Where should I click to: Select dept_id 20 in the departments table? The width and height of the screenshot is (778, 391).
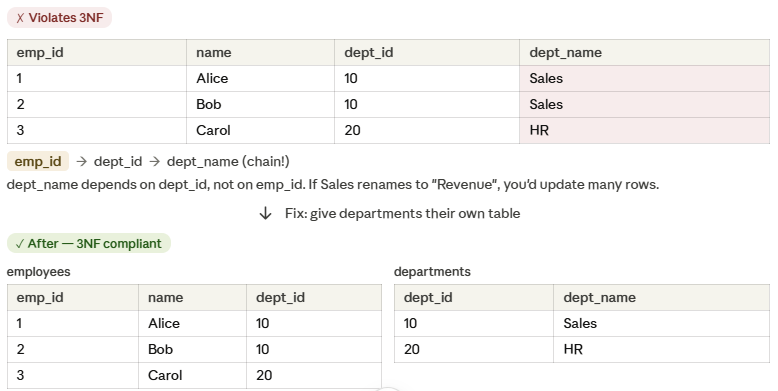pyautogui.click(x=474, y=349)
